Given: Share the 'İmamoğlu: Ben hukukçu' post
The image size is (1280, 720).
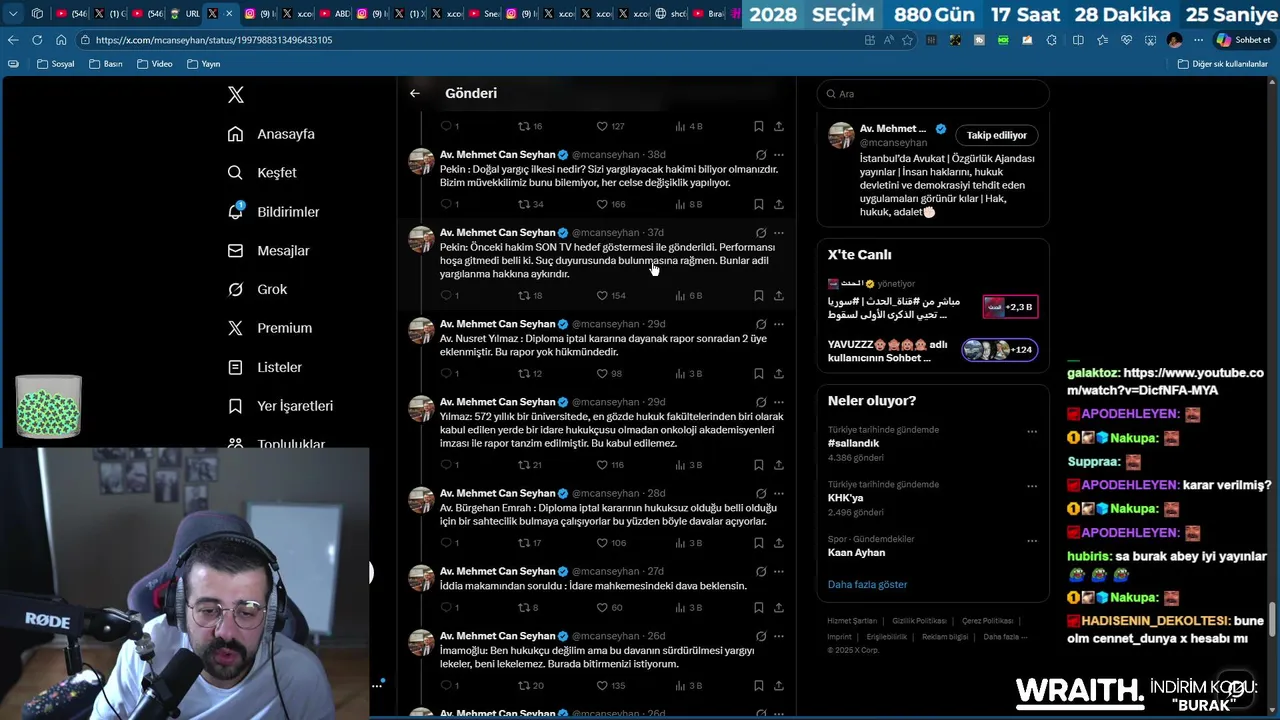Looking at the screenshot, I should (x=779, y=686).
